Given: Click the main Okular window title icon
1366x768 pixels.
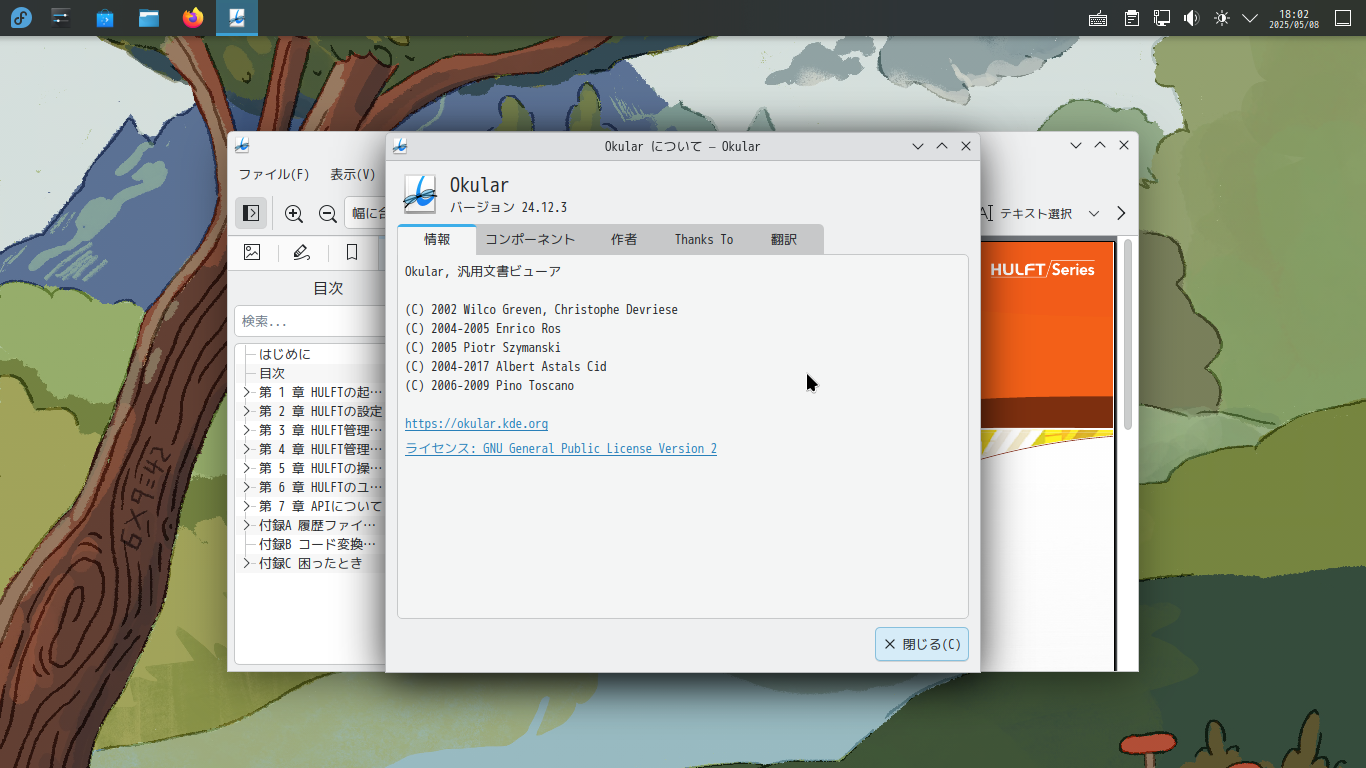Looking at the screenshot, I should coord(242,145).
